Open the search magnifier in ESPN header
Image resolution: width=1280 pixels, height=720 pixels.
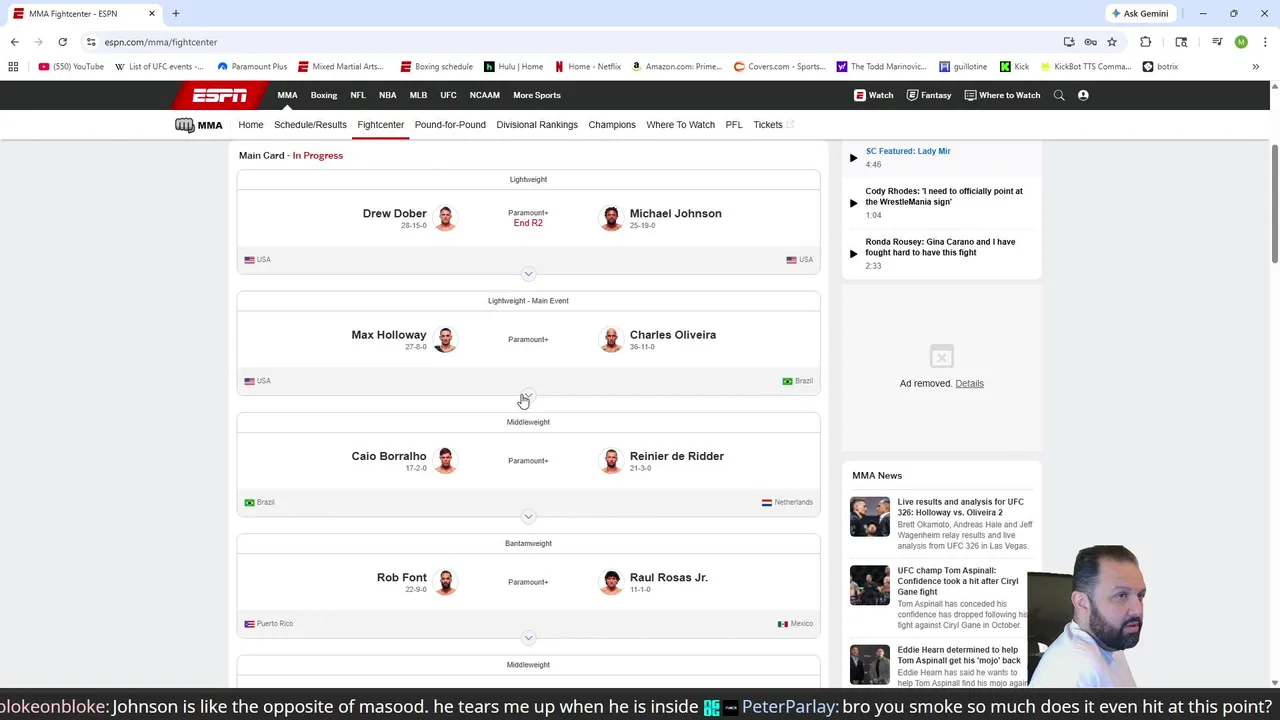click(1059, 95)
